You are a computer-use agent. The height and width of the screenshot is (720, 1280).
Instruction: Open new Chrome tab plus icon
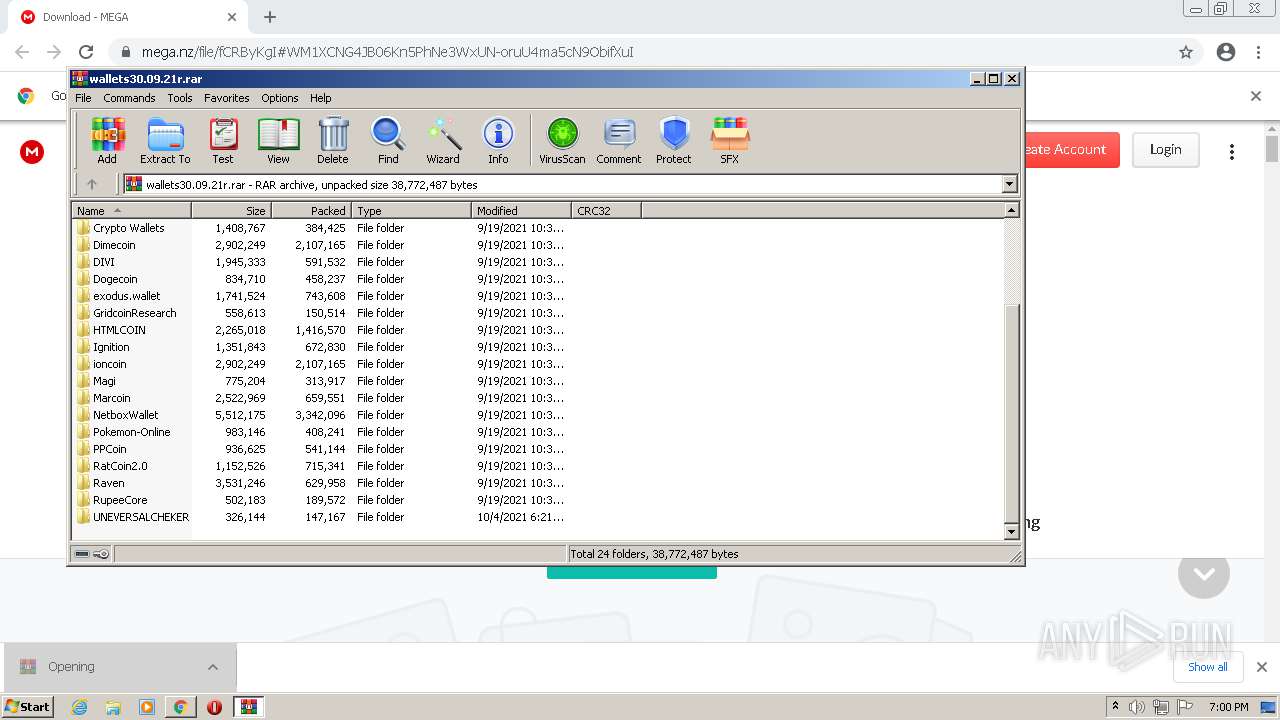(270, 17)
